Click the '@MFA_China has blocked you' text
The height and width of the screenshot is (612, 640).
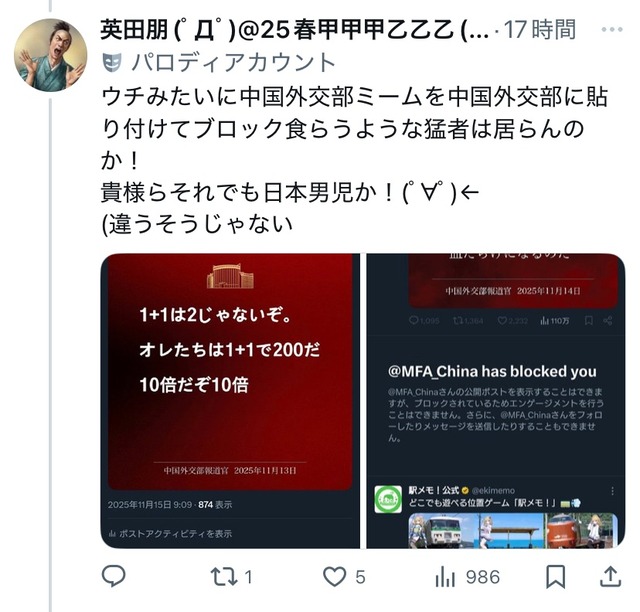[x=492, y=371]
